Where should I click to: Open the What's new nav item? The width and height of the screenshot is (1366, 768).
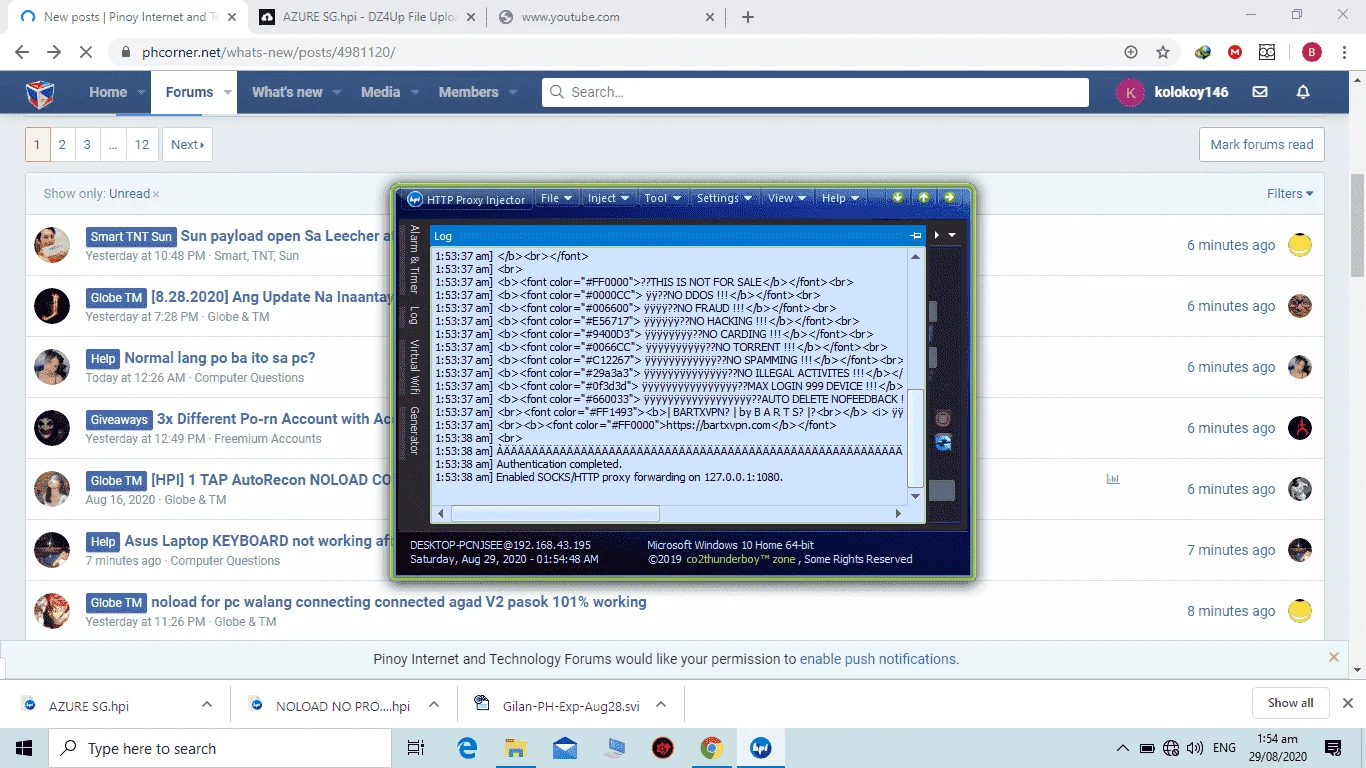(287, 92)
